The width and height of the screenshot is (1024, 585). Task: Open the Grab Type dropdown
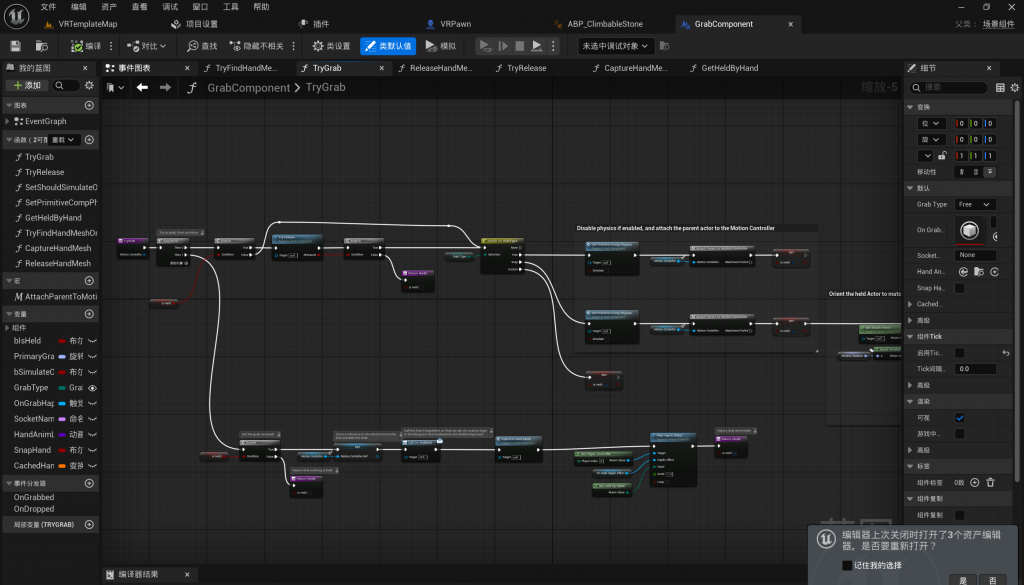pos(974,204)
